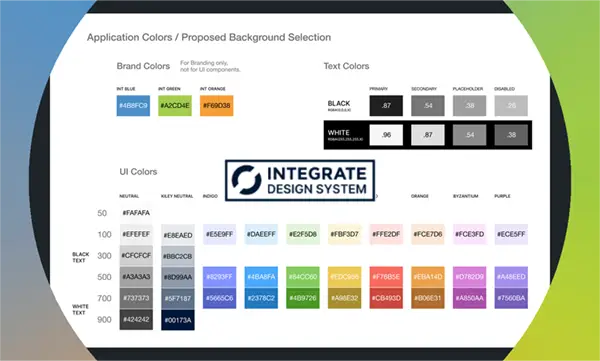Click the 'BLACK TEXT' side label
Image resolution: width=600 pixels, height=361 pixels.
(x=80, y=257)
